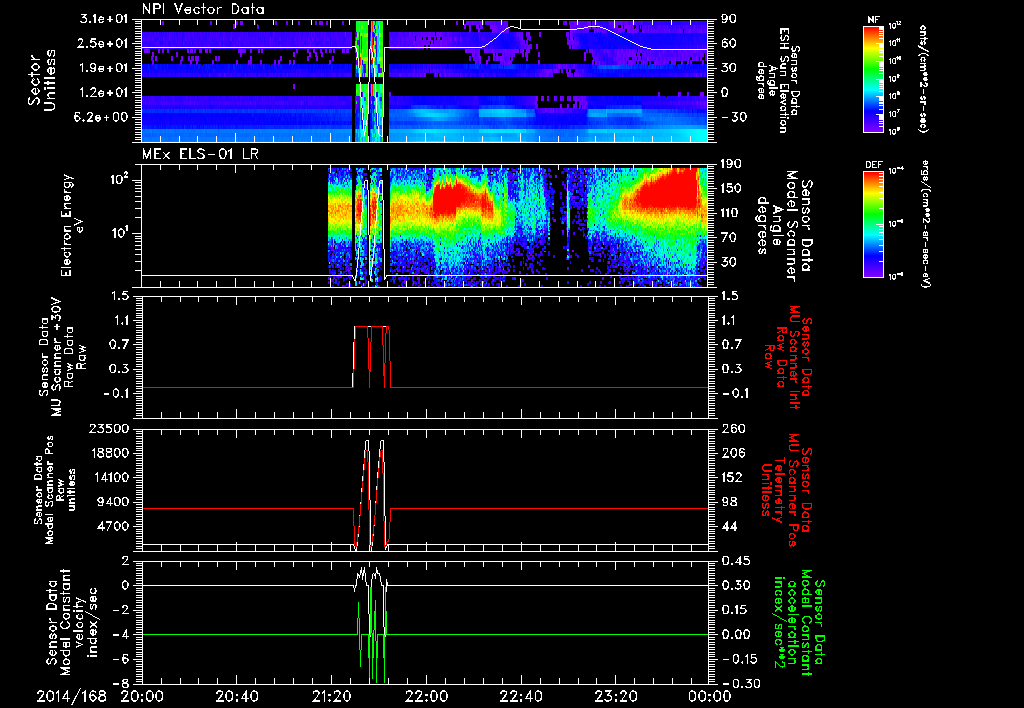
Task: Click the ESH Sun Elevation Angle axis label
Action: click(x=777, y=80)
